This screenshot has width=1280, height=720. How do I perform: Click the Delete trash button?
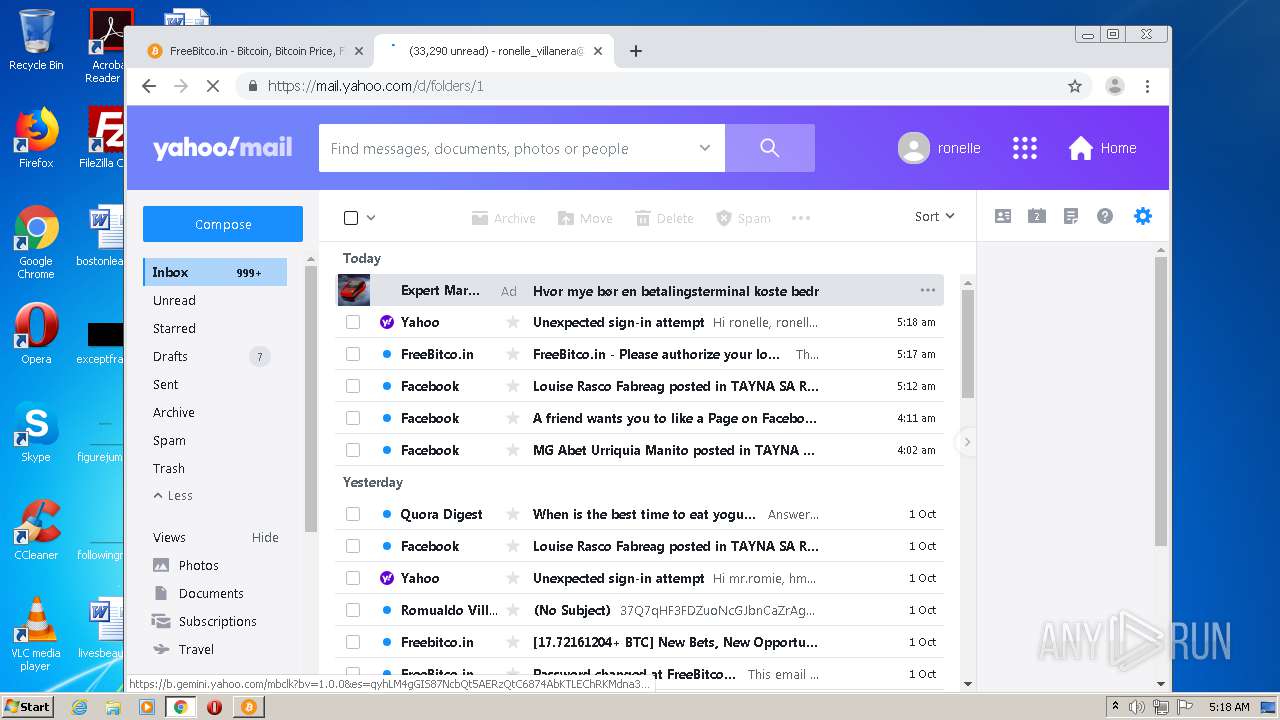point(664,218)
